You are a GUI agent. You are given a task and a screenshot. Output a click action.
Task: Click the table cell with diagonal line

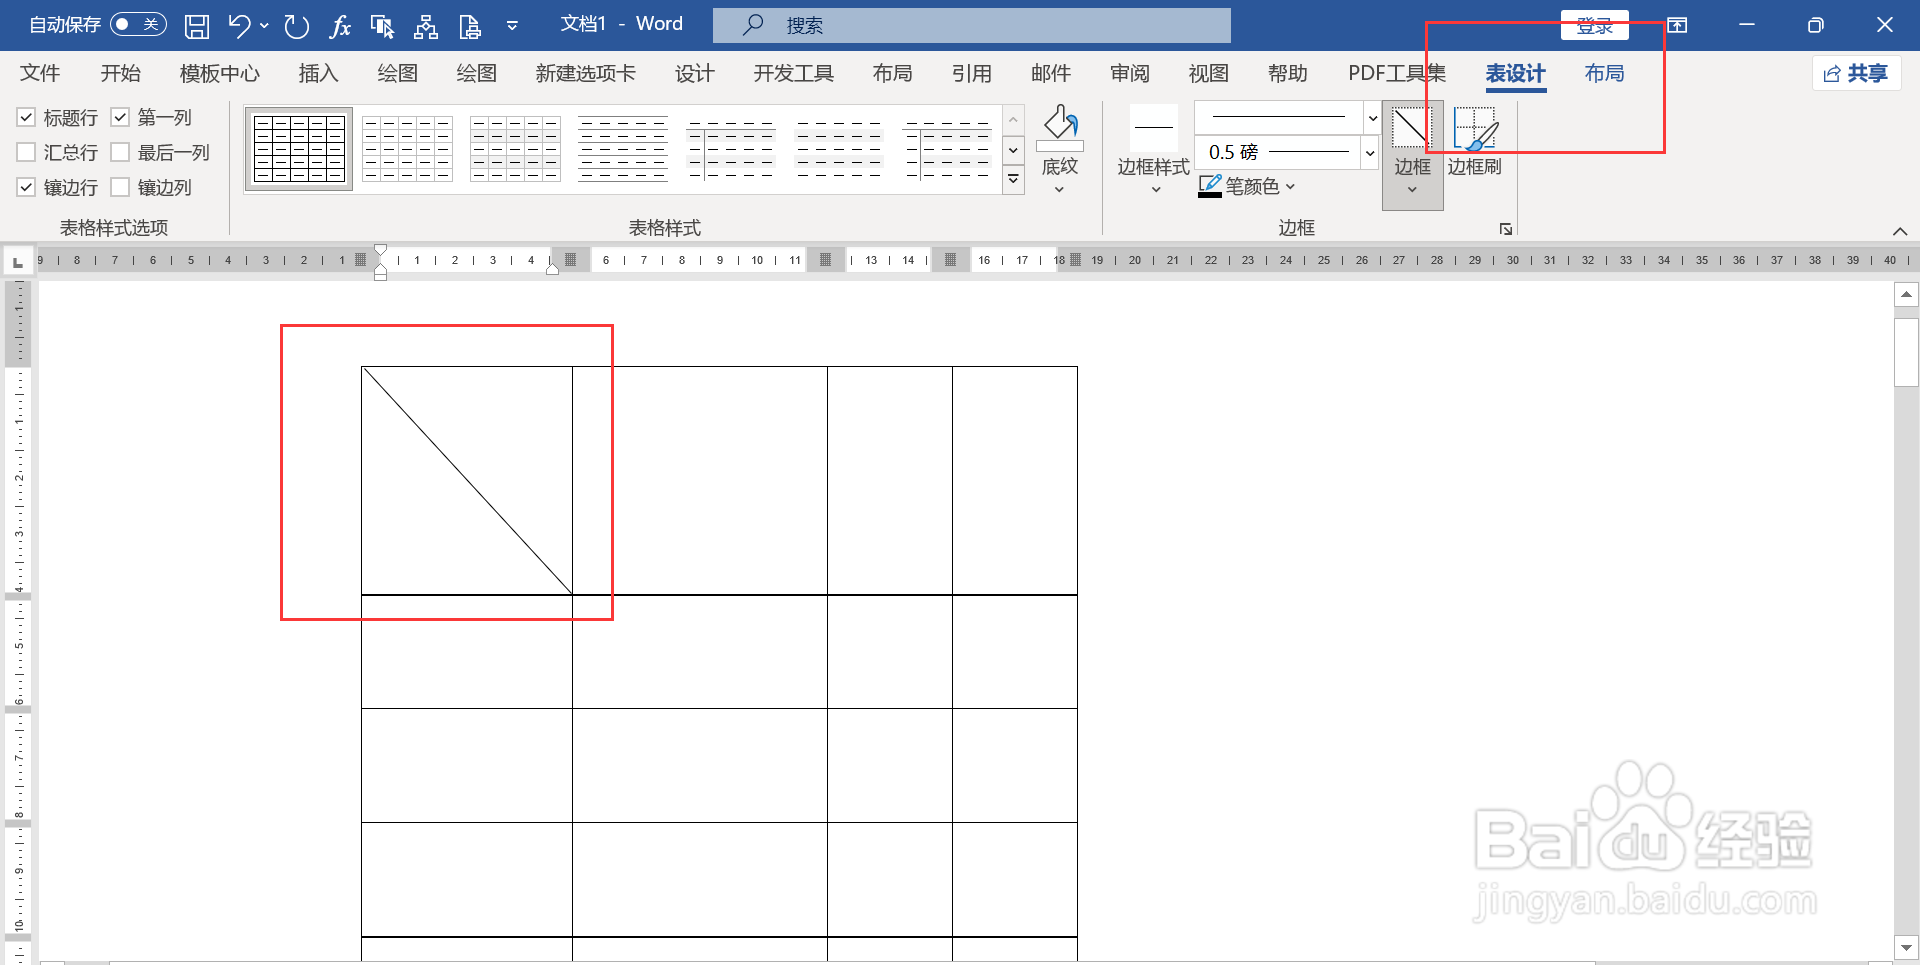pyautogui.click(x=467, y=481)
